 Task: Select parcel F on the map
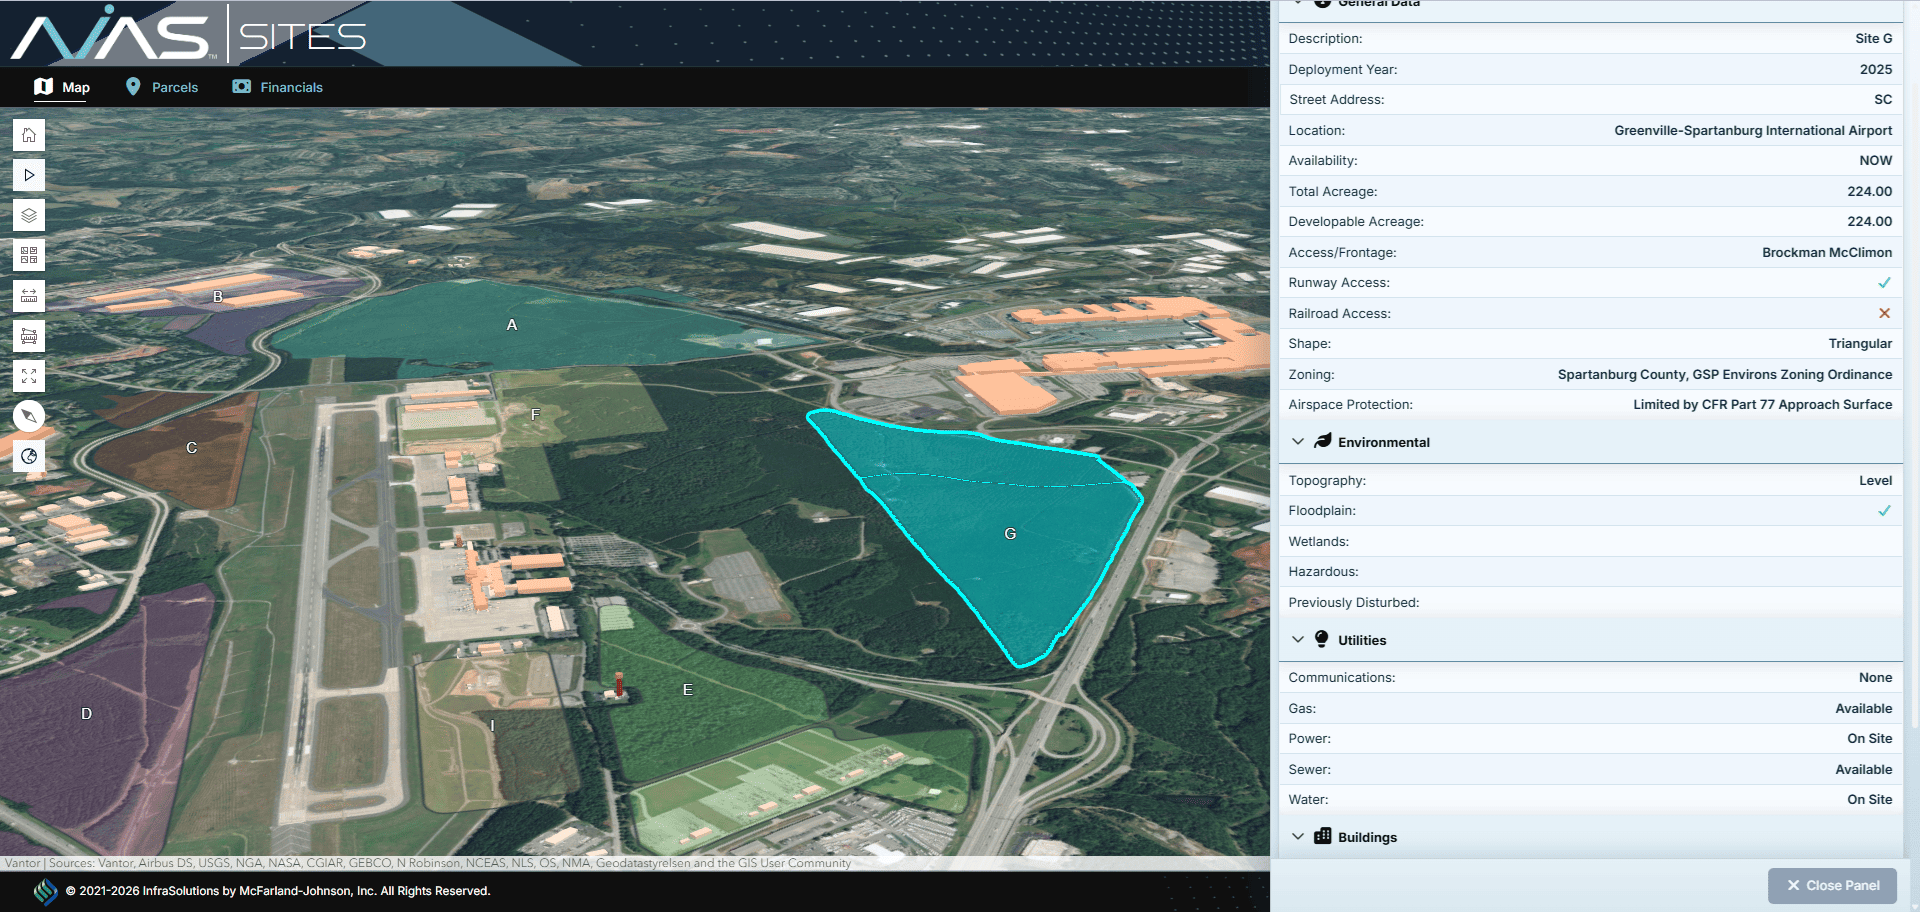click(535, 414)
